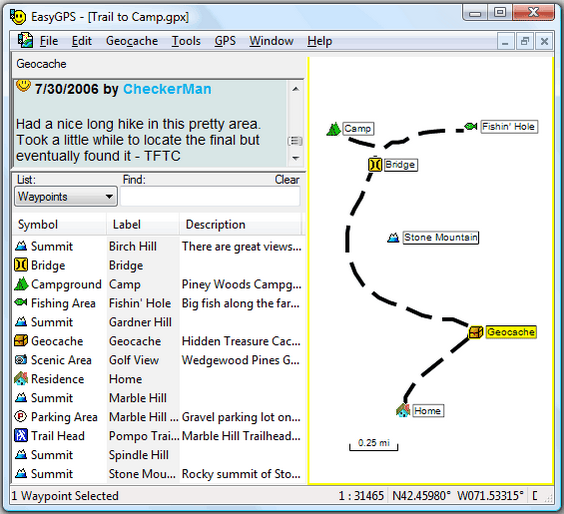The width and height of the screenshot is (564, 514).
Task: Click the Gravel parking lot on... description
Action: 241,417
